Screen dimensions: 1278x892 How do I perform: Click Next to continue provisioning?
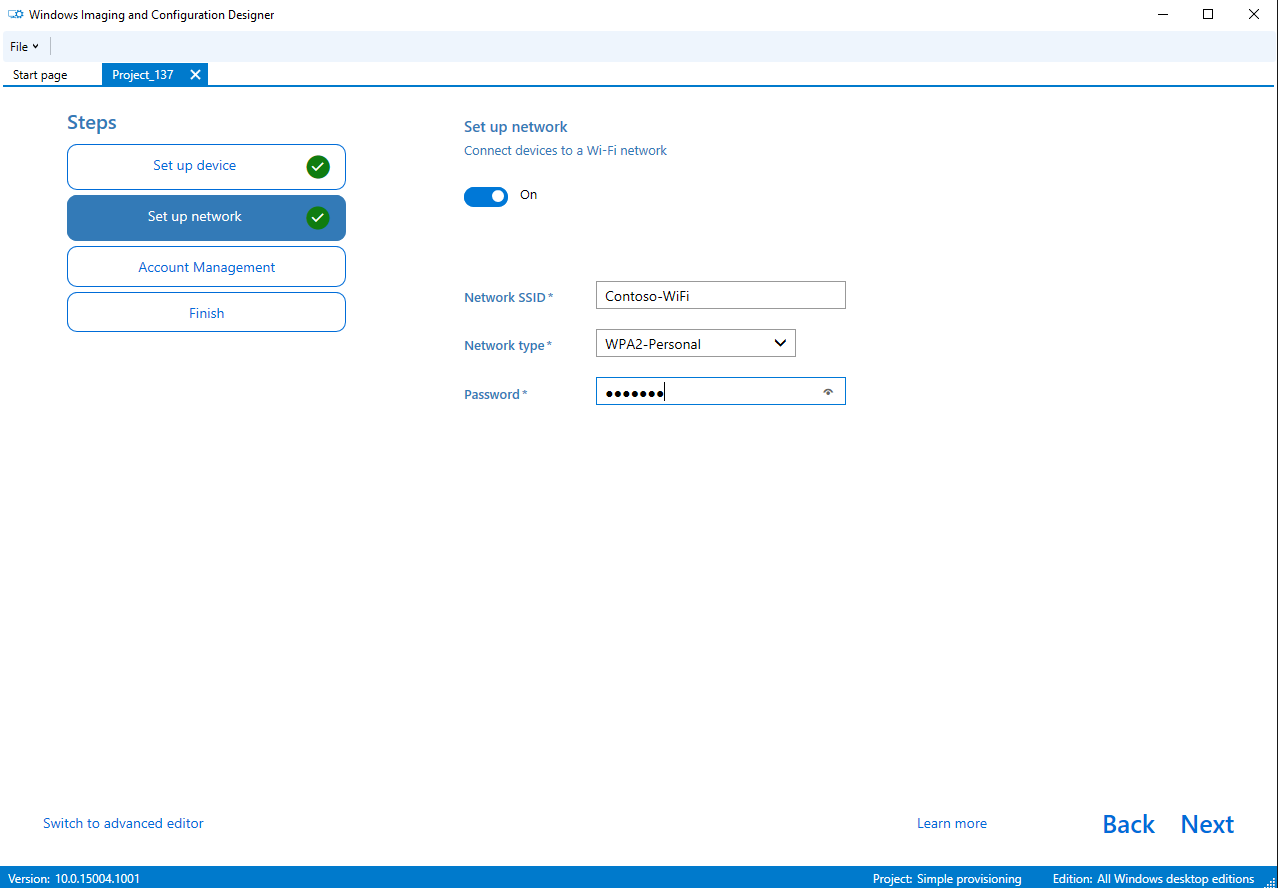(x=1206, y=823)
